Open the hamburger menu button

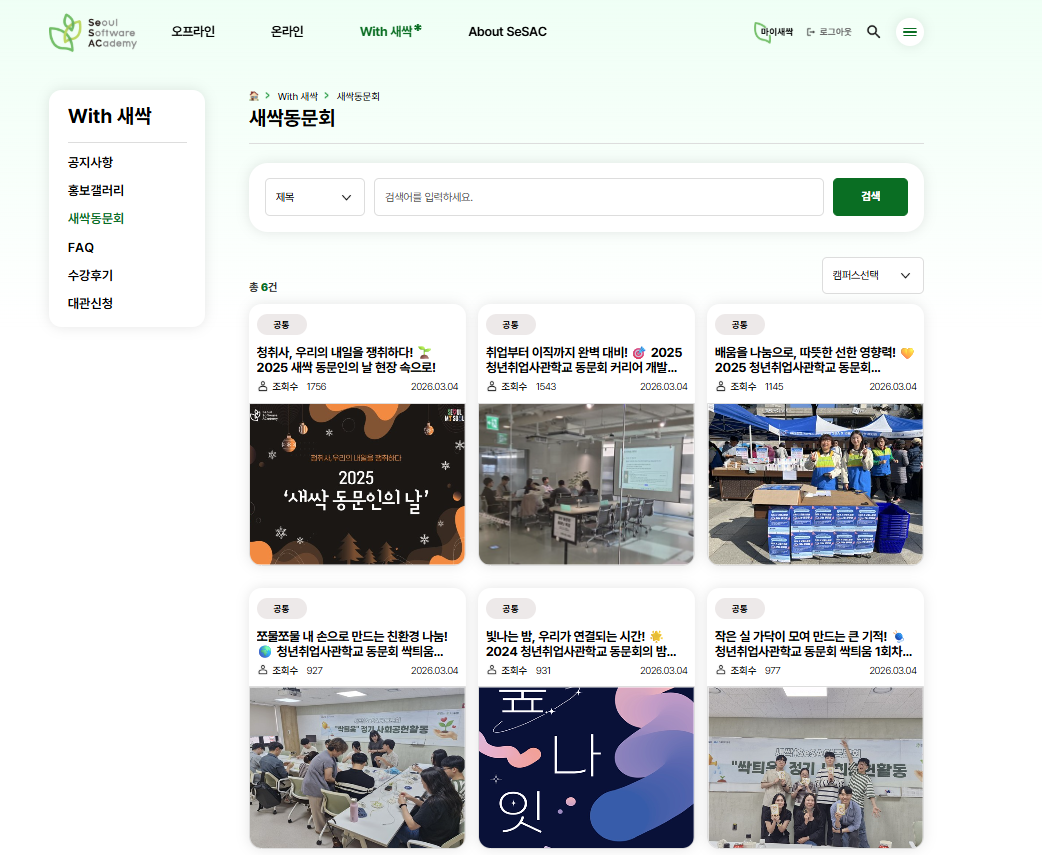point(910,32)
